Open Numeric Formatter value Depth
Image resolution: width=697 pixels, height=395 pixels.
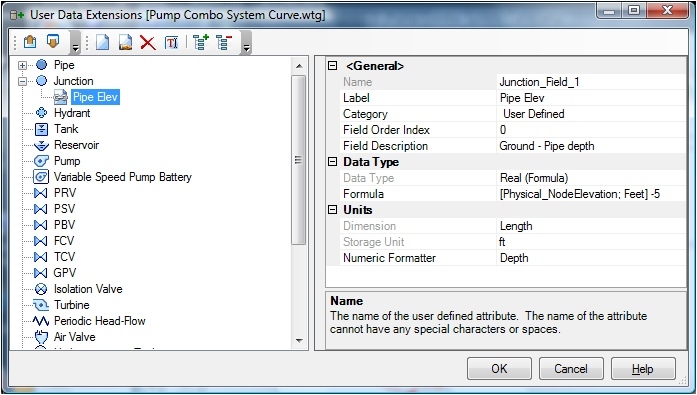[592, 258]
